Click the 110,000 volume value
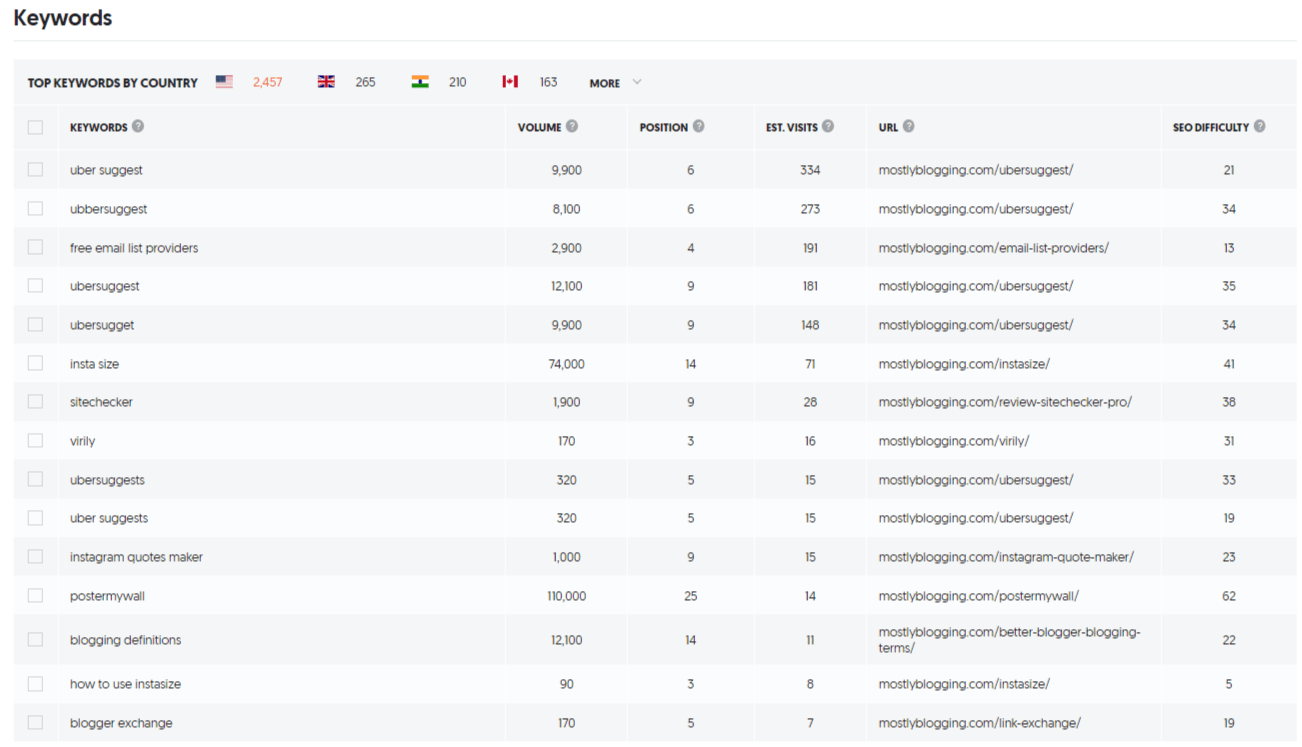 pos(567,596)
